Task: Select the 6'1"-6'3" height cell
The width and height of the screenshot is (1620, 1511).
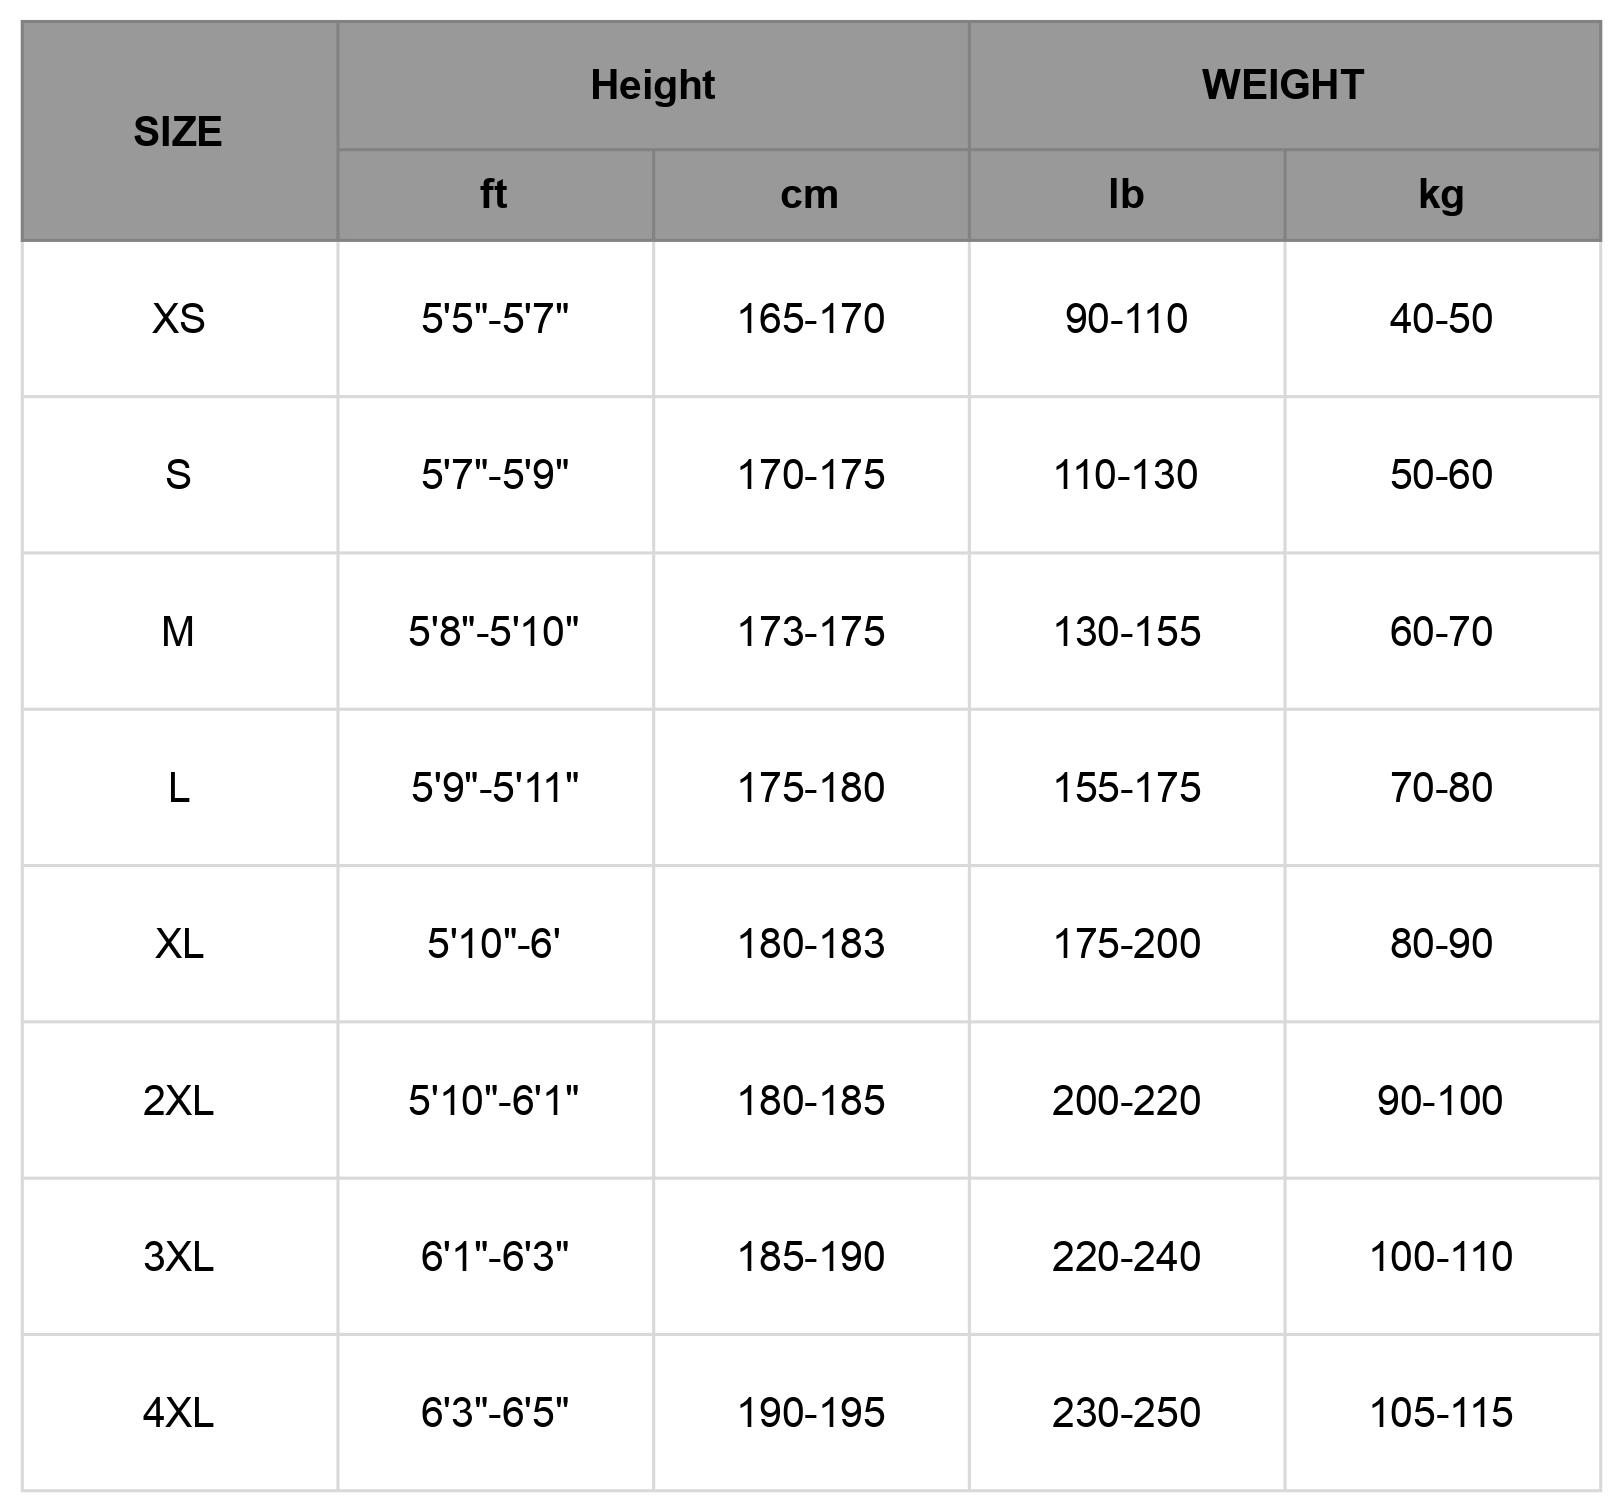Action: click(494, 1257)
